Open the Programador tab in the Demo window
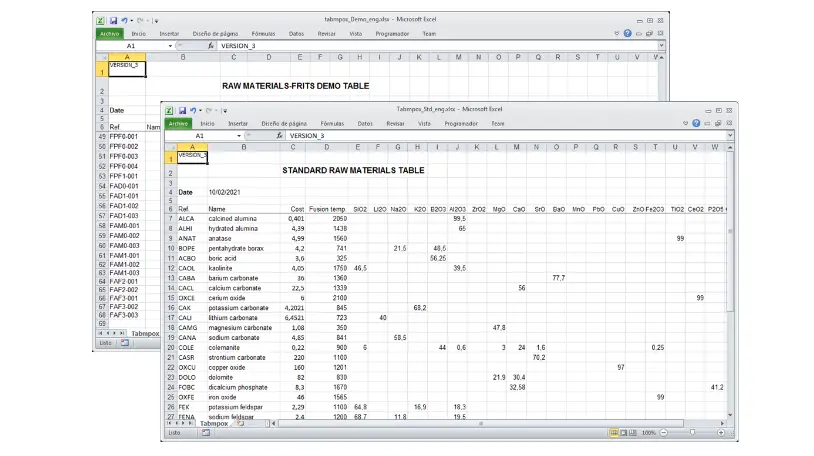 (x=391, y=33)
